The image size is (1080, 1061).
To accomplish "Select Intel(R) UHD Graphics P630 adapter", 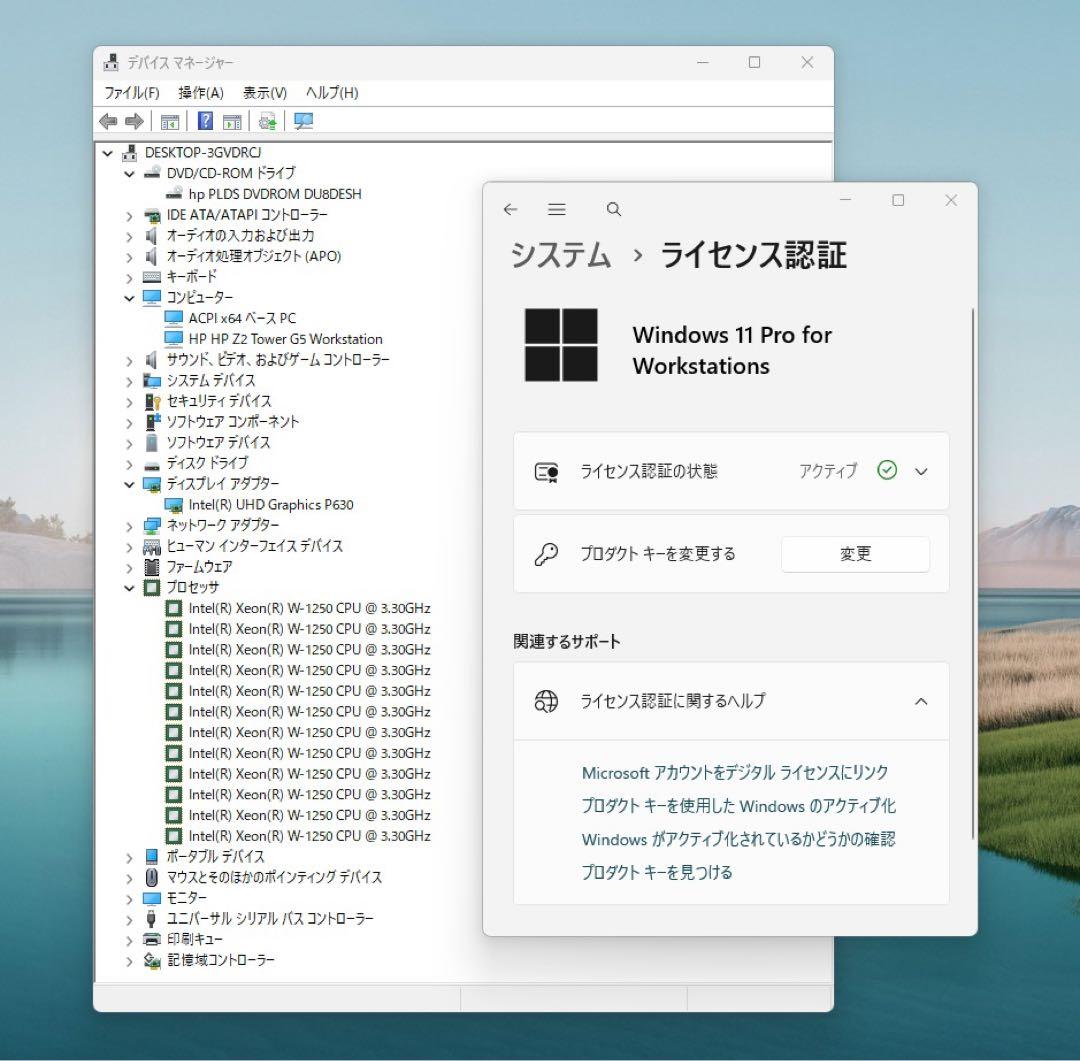I will point(271,504).
